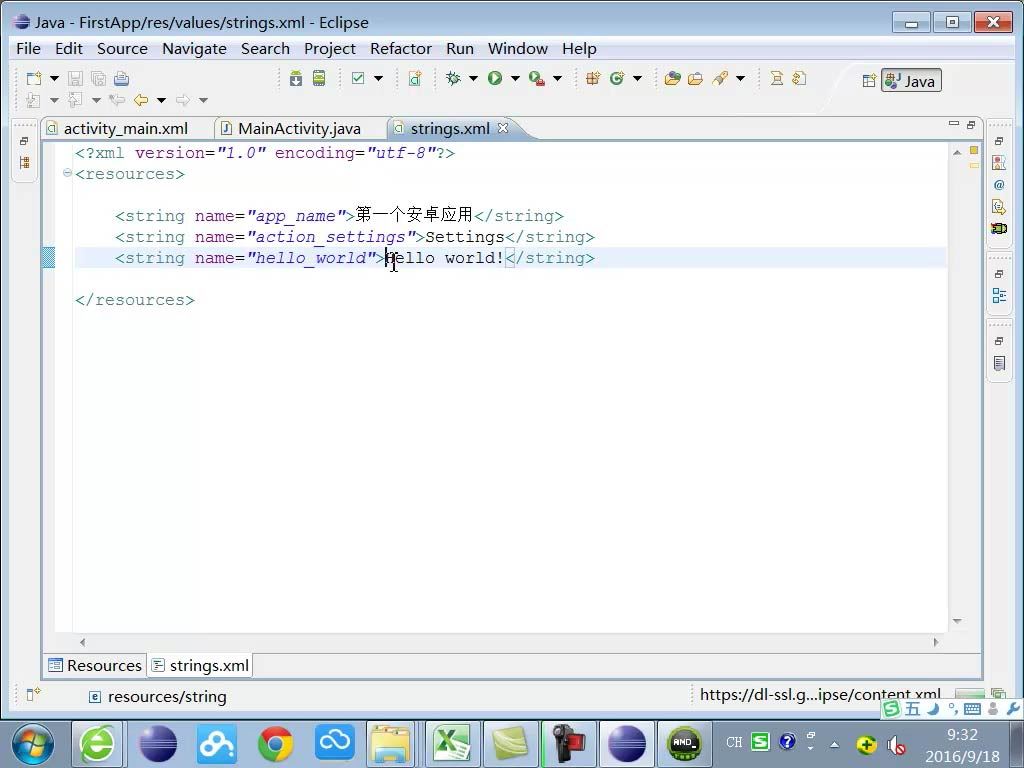Close the strings.xml editor tab
This screenshot has height=768, width=1024.
[x=503, y=128]
